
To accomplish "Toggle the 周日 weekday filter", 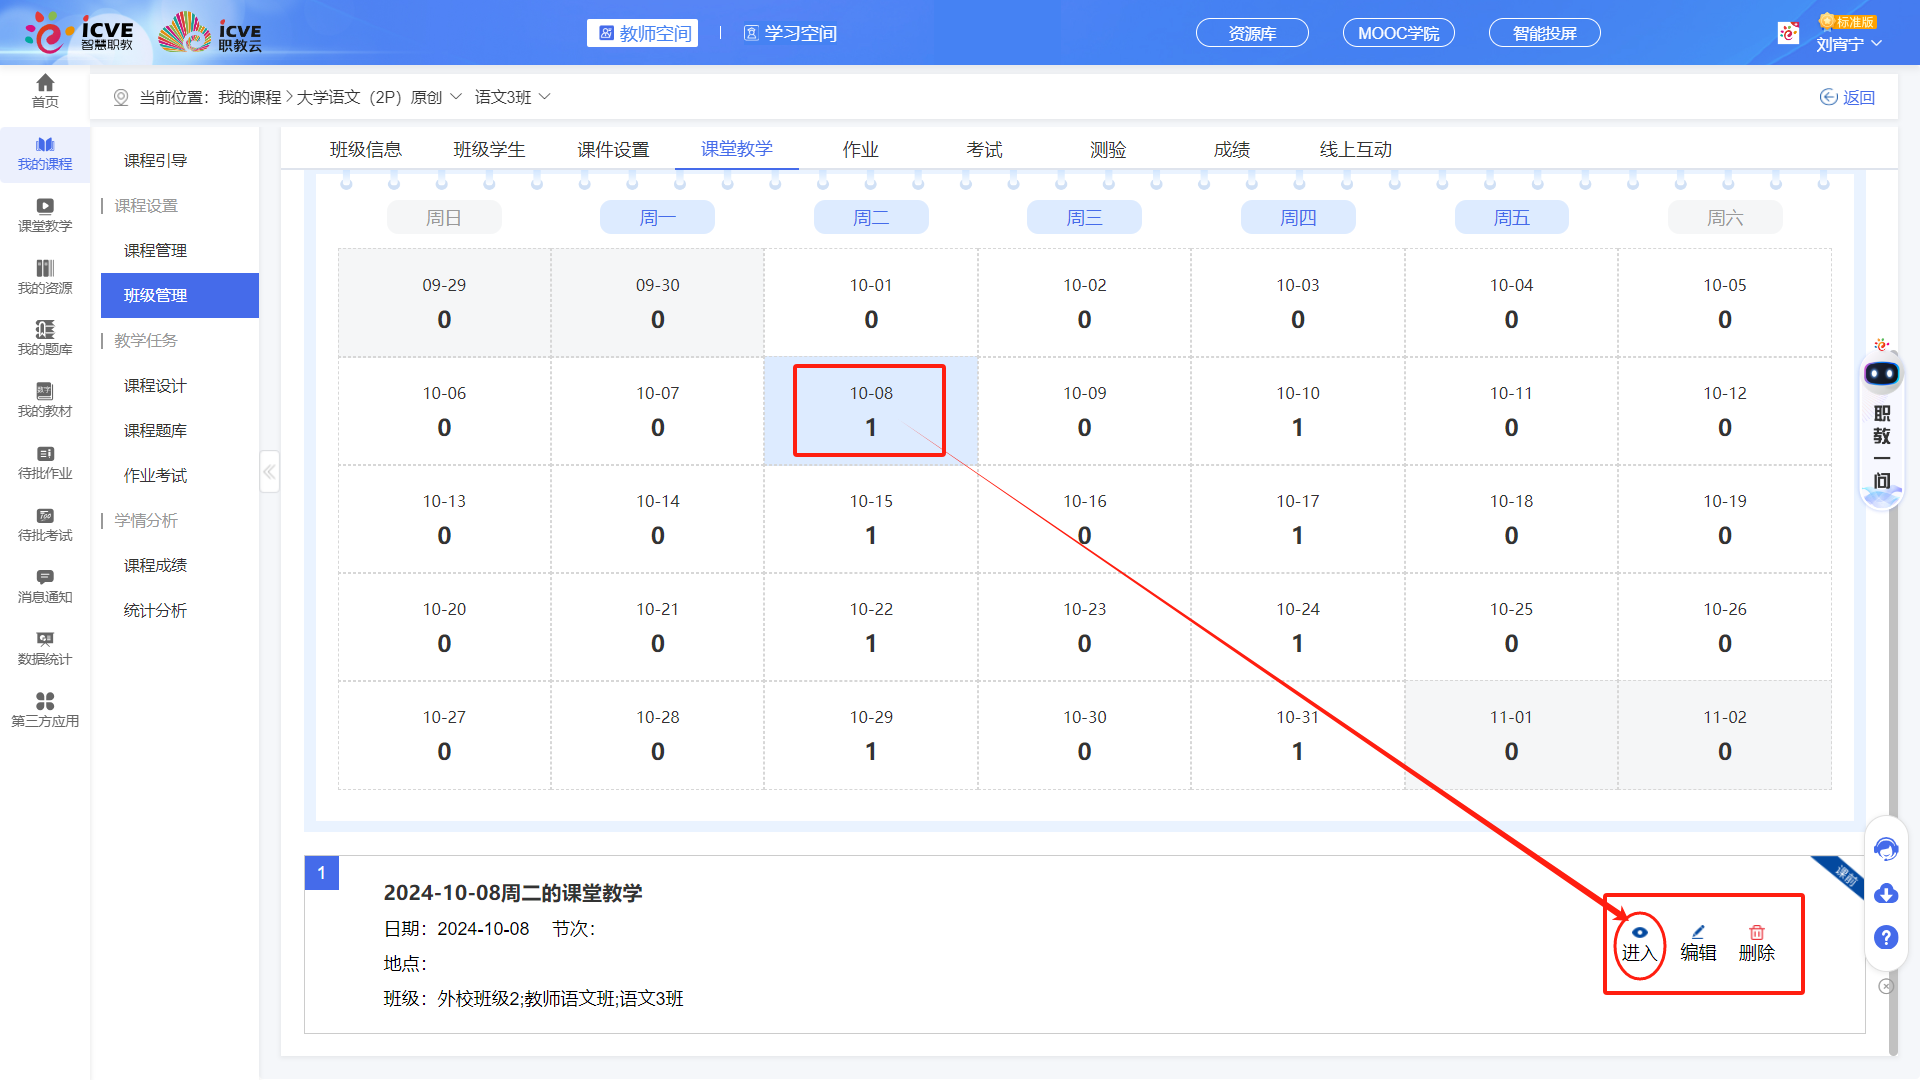I will [x=444, y=217].
